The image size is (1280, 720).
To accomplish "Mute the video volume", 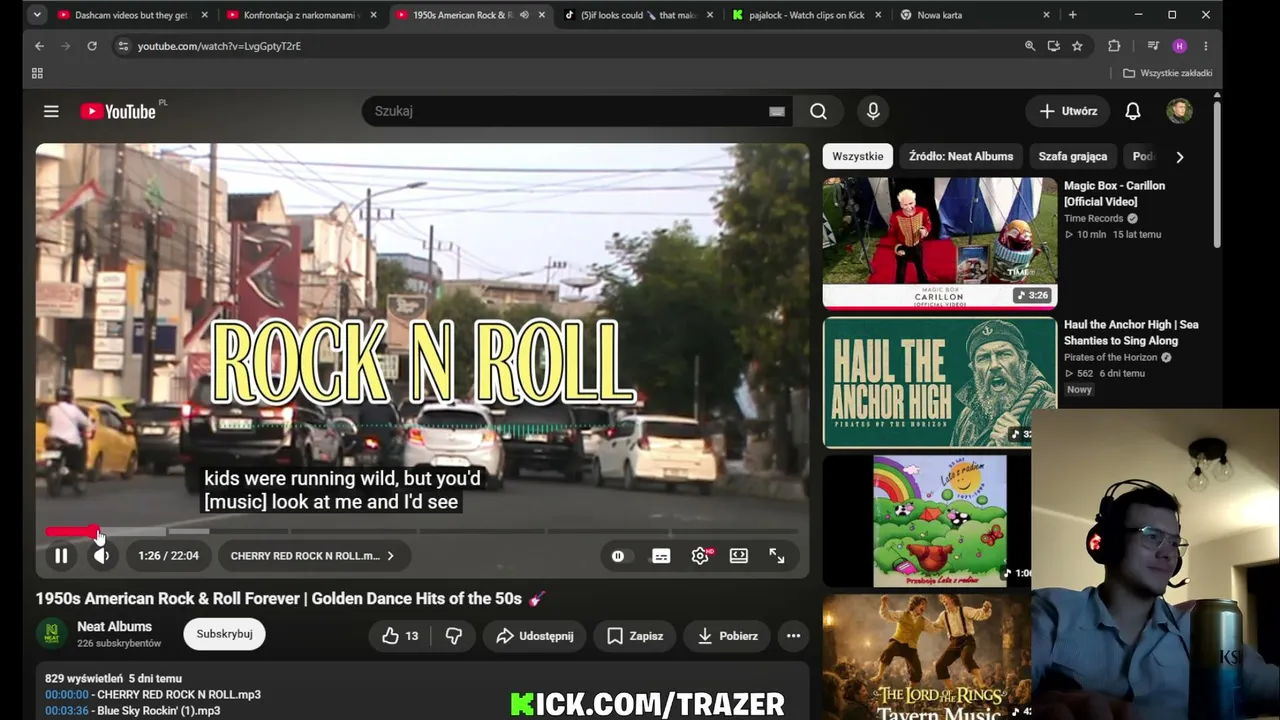I will pos(101,556).
